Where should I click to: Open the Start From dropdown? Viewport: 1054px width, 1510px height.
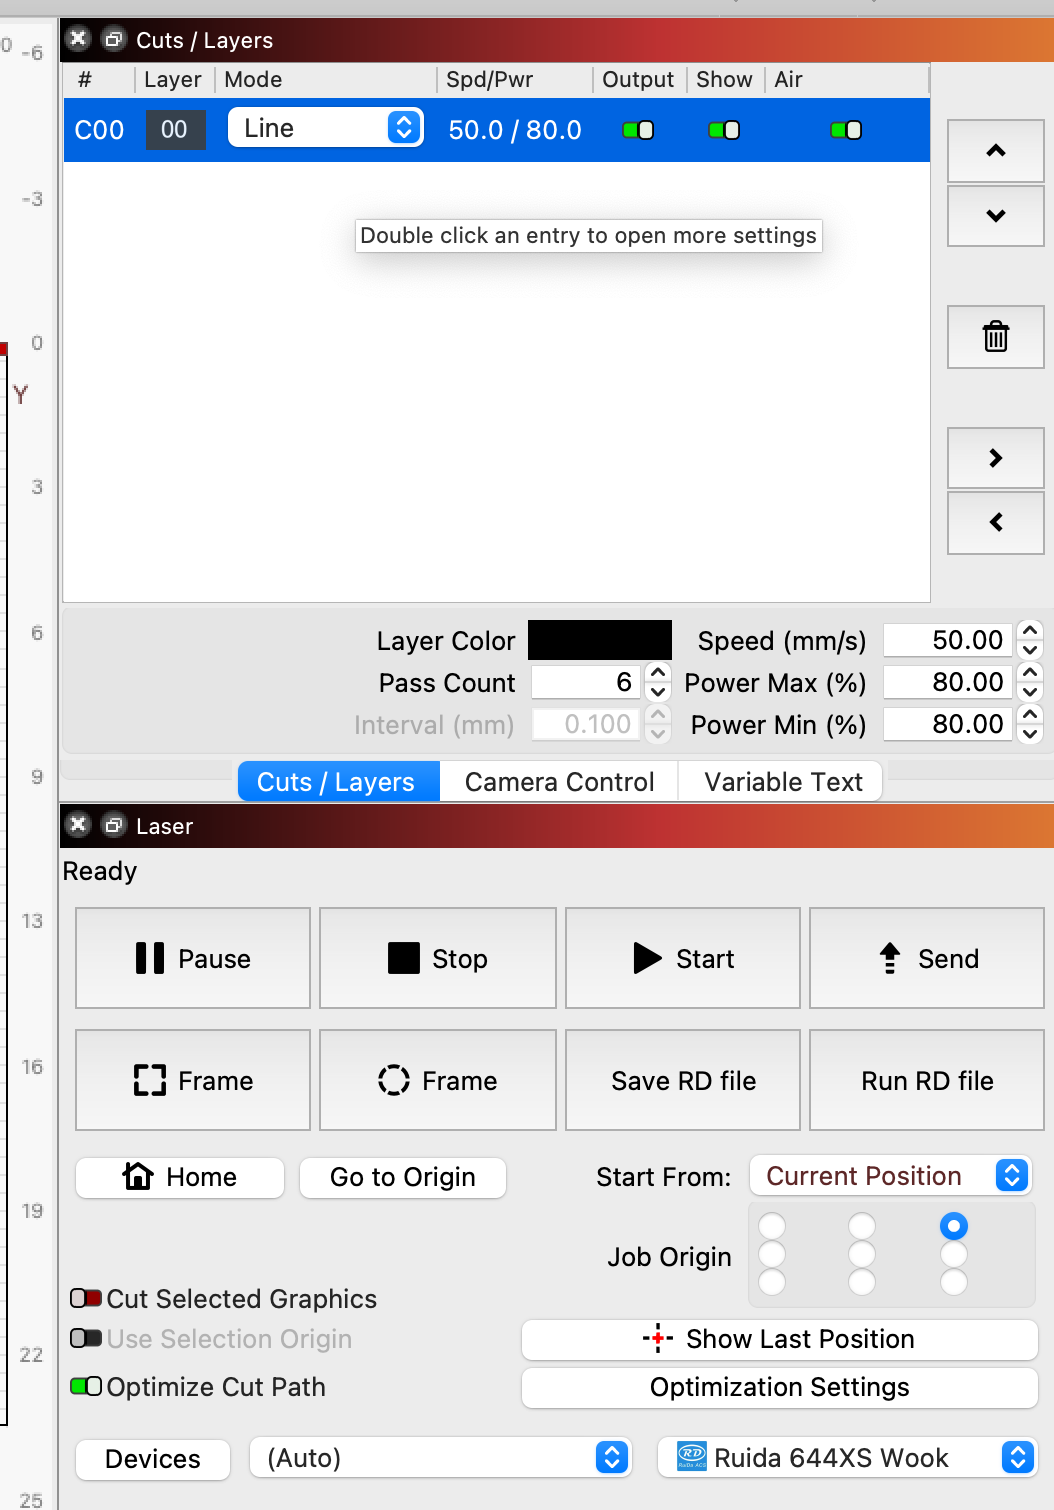[x=890, y=1176]
